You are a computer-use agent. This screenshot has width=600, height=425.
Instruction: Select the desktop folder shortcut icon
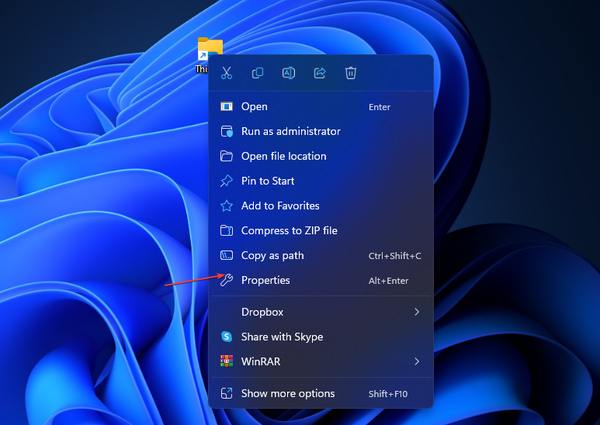coord(209,49)
